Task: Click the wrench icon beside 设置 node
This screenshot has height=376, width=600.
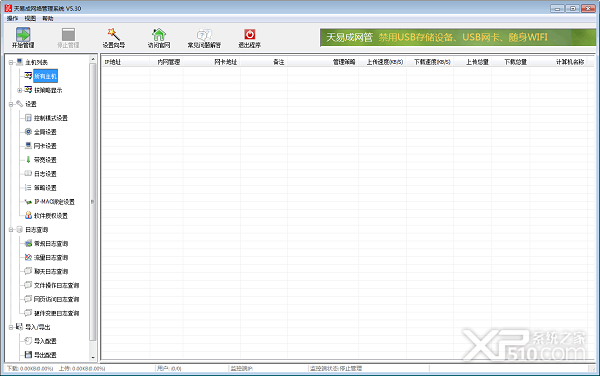Action: 20,104
